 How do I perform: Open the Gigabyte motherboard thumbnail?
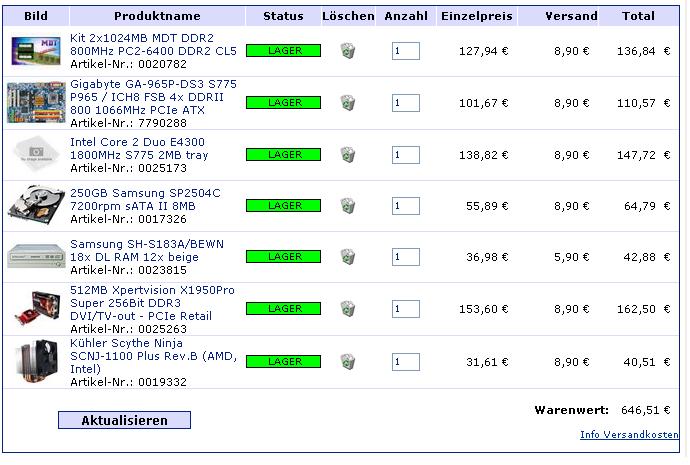(x=36, y=103)
